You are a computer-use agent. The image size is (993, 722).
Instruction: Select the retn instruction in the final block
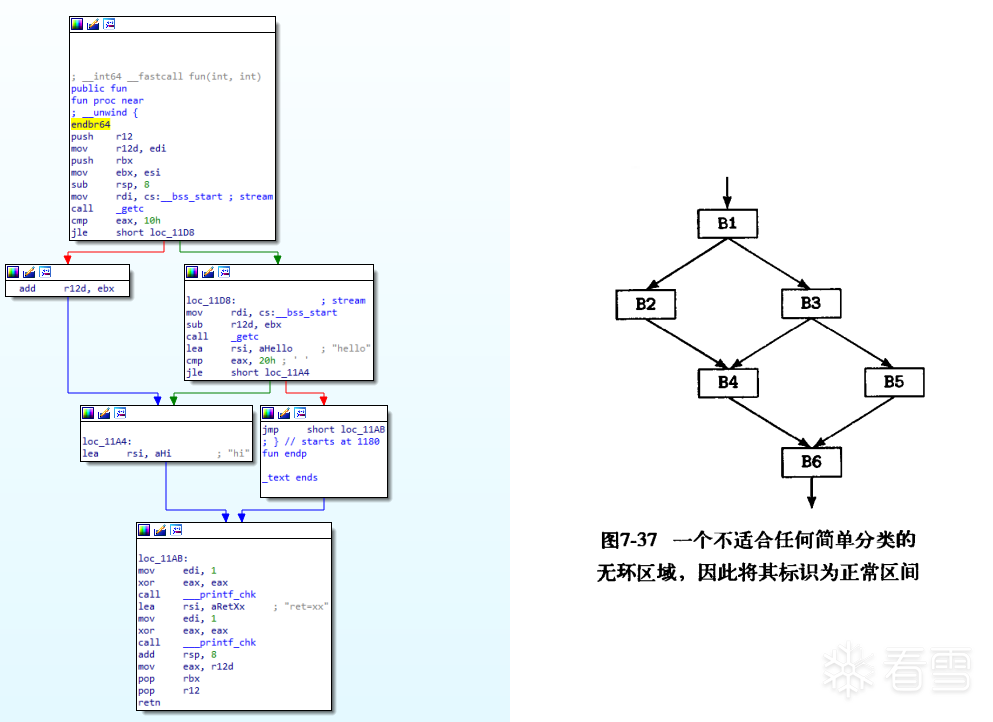(x=148, y=703)
